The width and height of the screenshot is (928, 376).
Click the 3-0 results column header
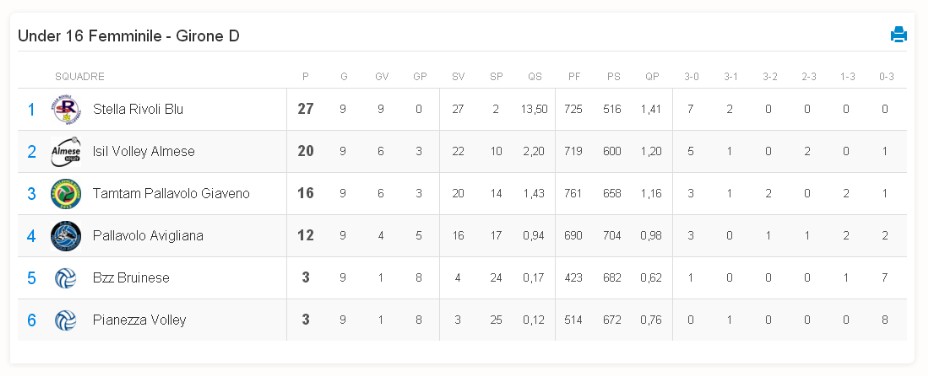[691, 76]
